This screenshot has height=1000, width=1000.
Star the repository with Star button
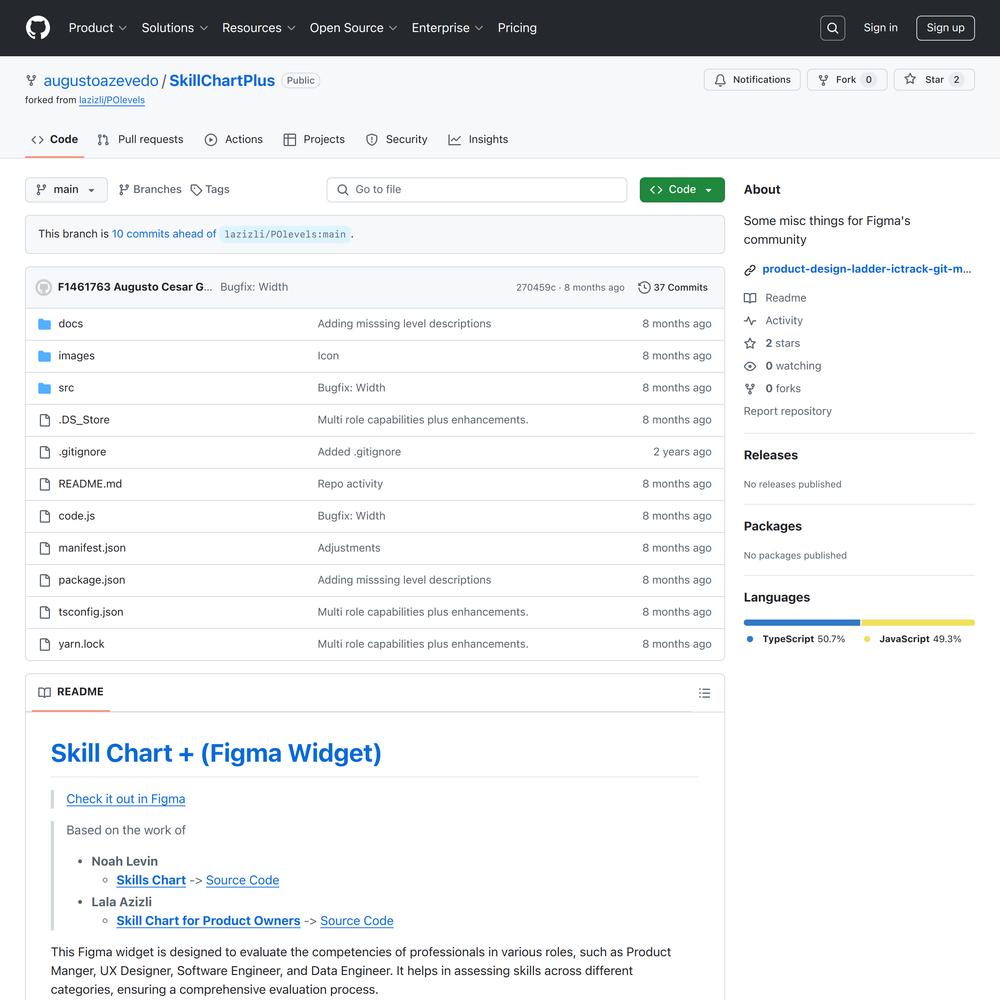pyautogui.click(x=934, y=80)
